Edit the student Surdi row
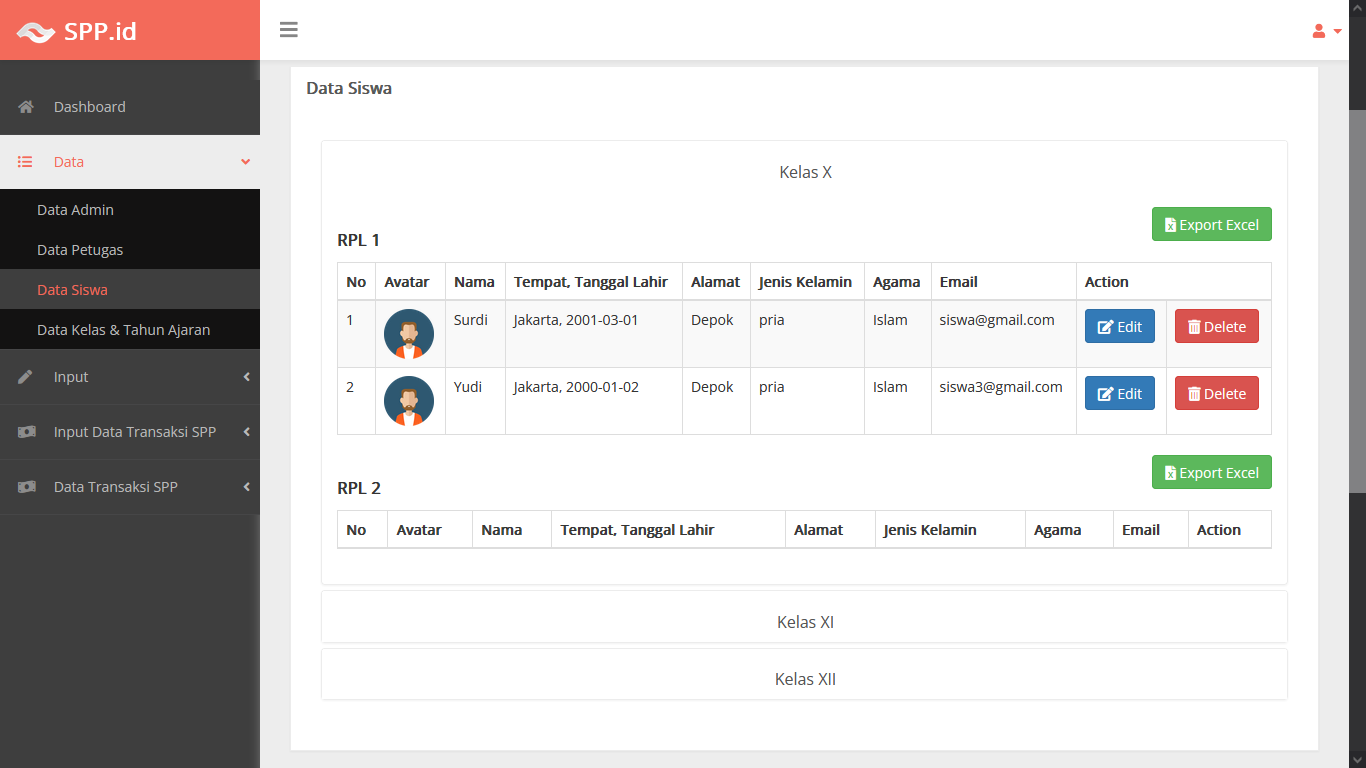 click(1119, 327)
